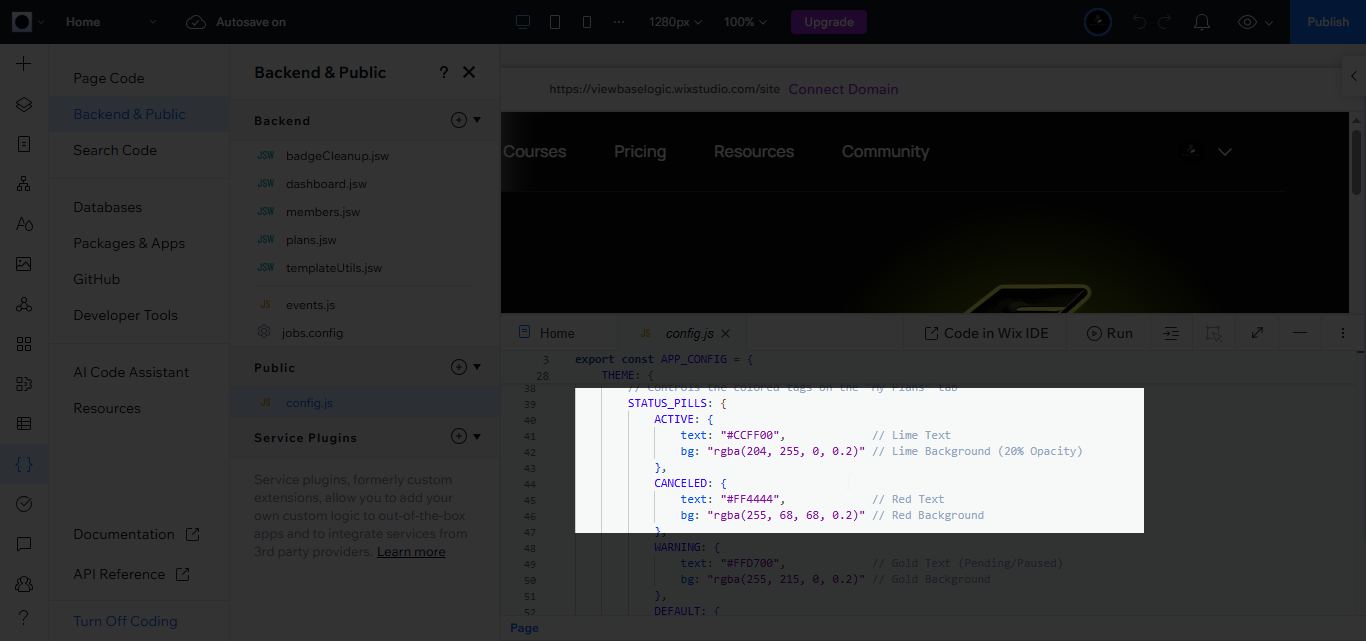
Task: Select the desktop breakpoint icon
Action: (x=522, y=22)
